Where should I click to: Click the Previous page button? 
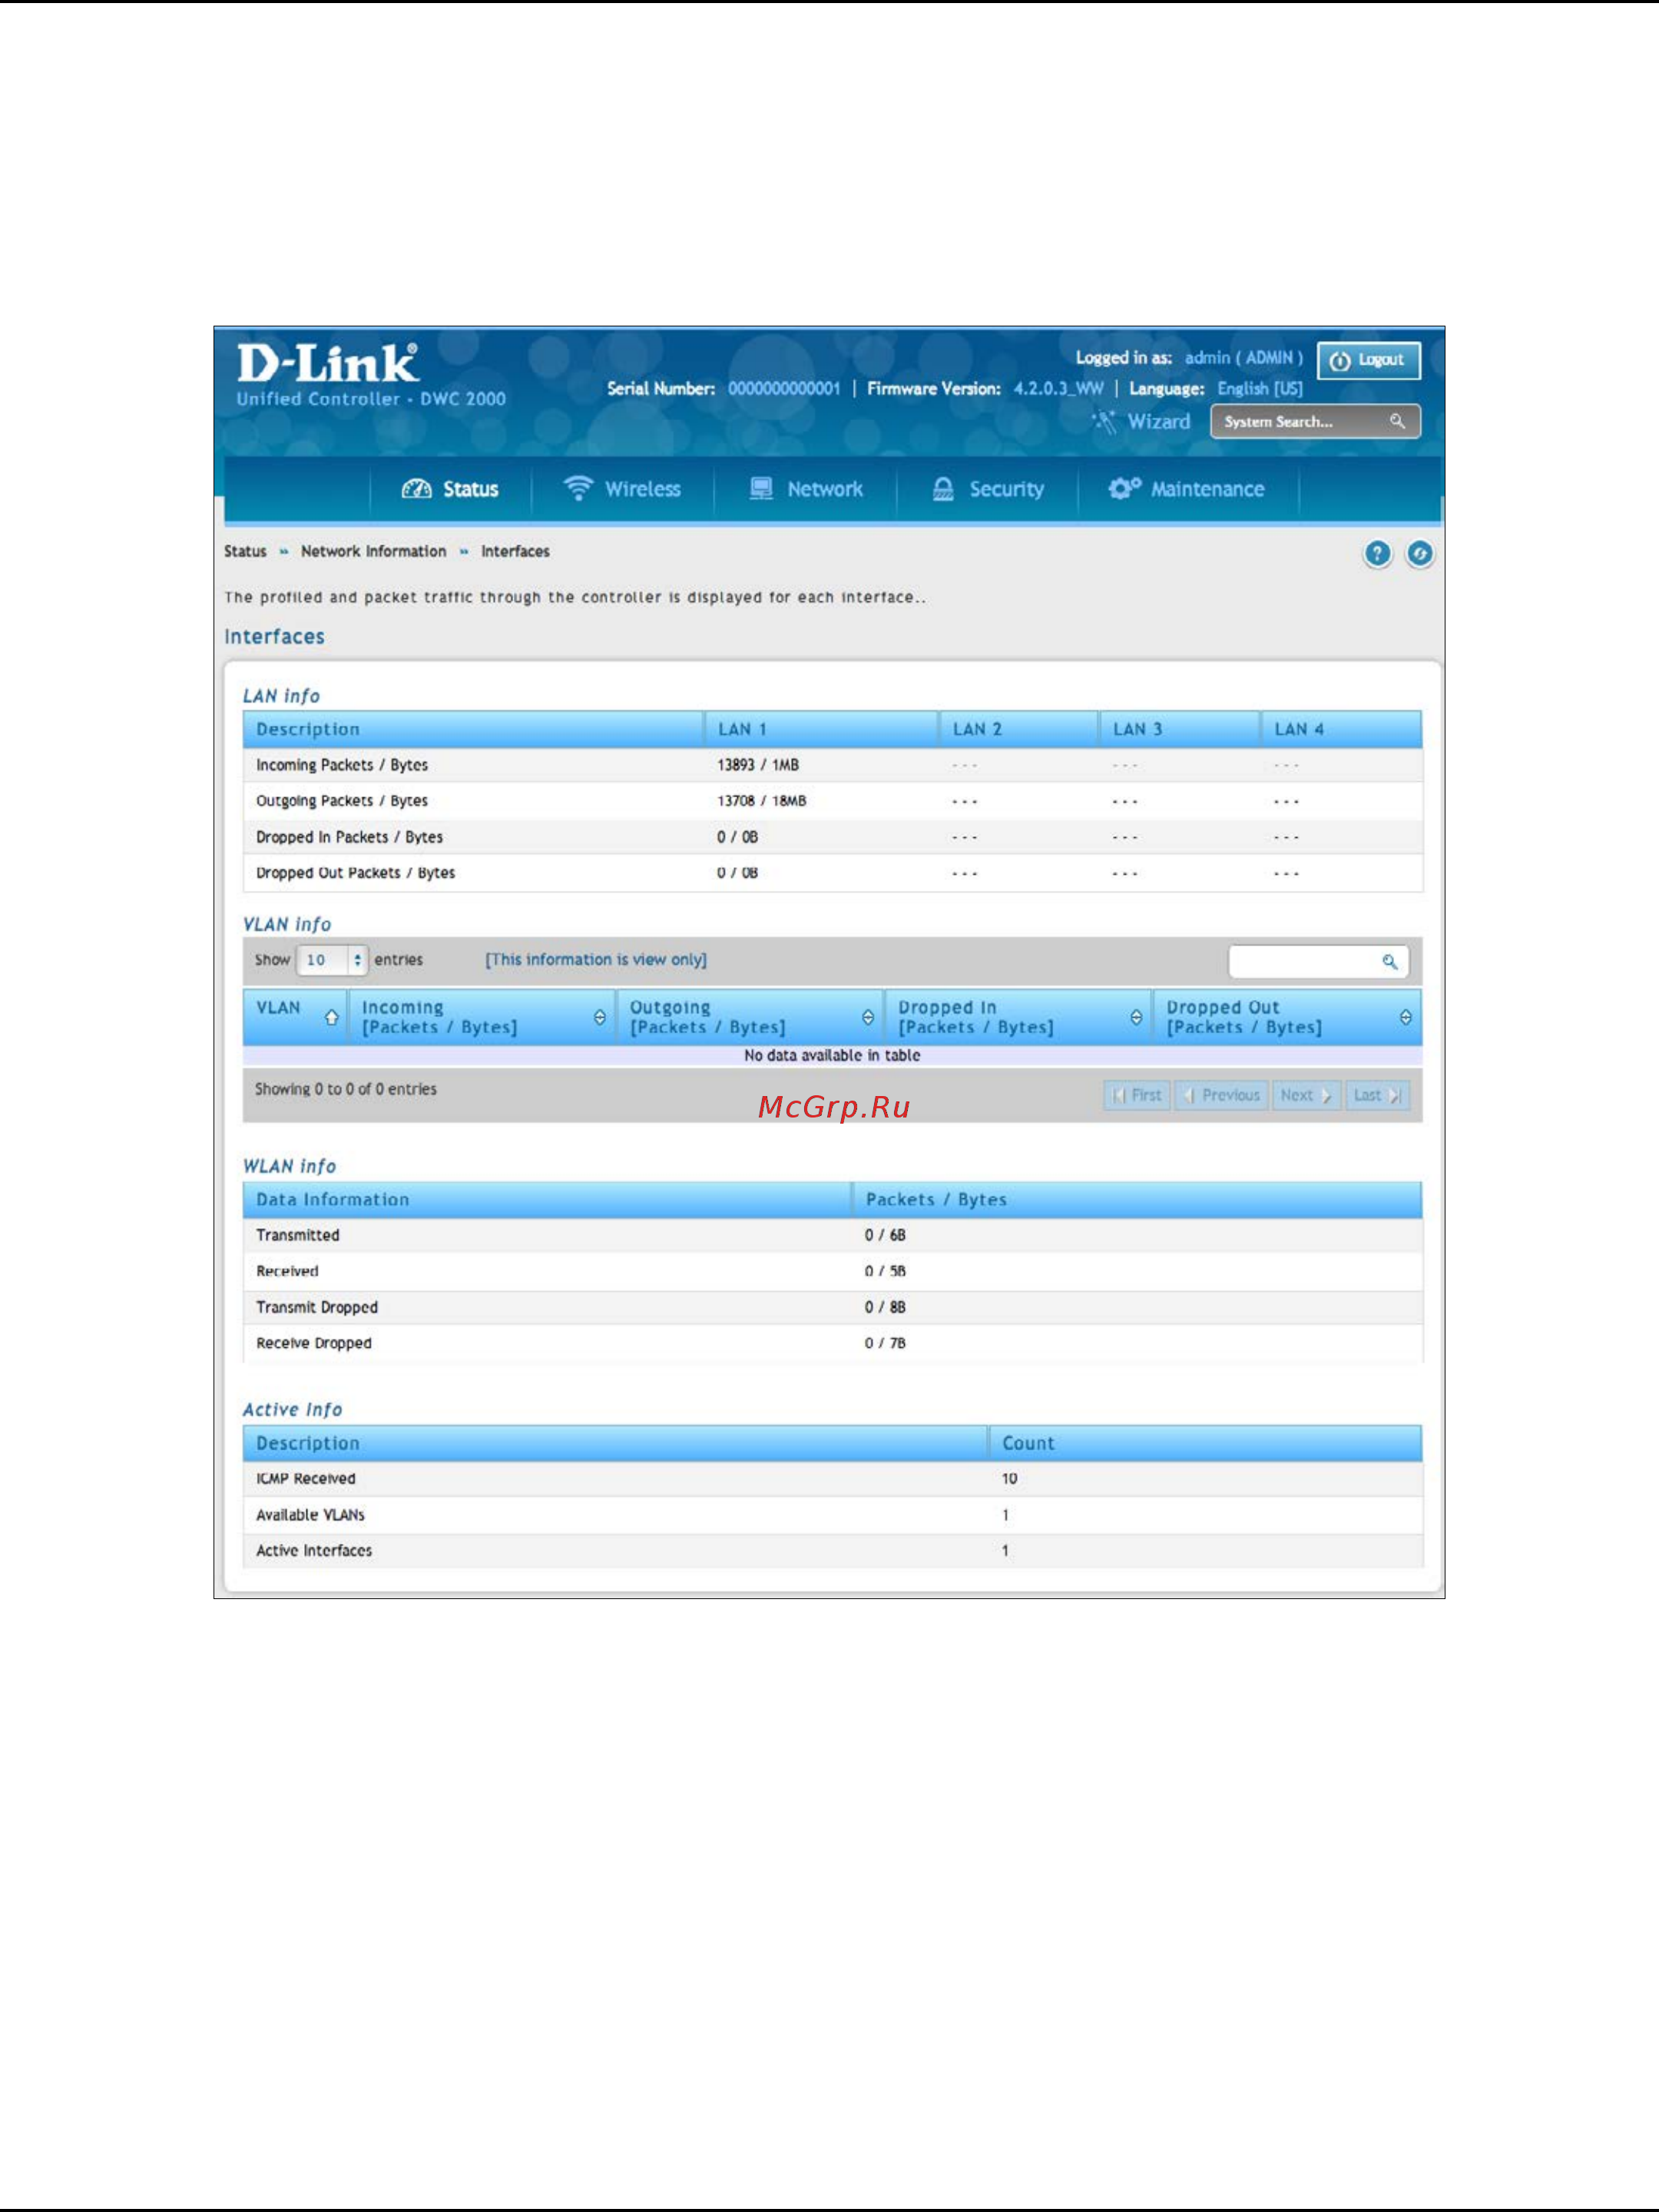coord(1221,1095)
